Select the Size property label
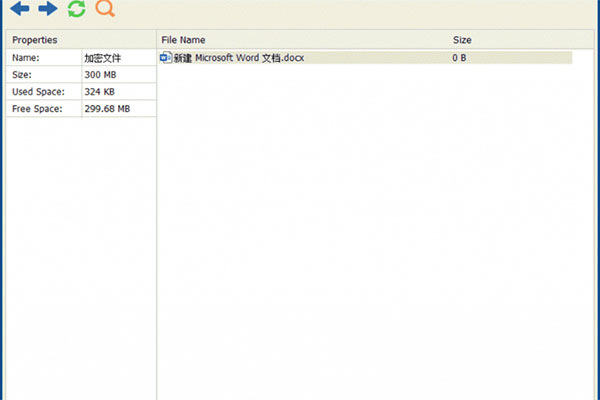Image resolution: width=600 pixels, height=400 pixels. coord(23,75)
